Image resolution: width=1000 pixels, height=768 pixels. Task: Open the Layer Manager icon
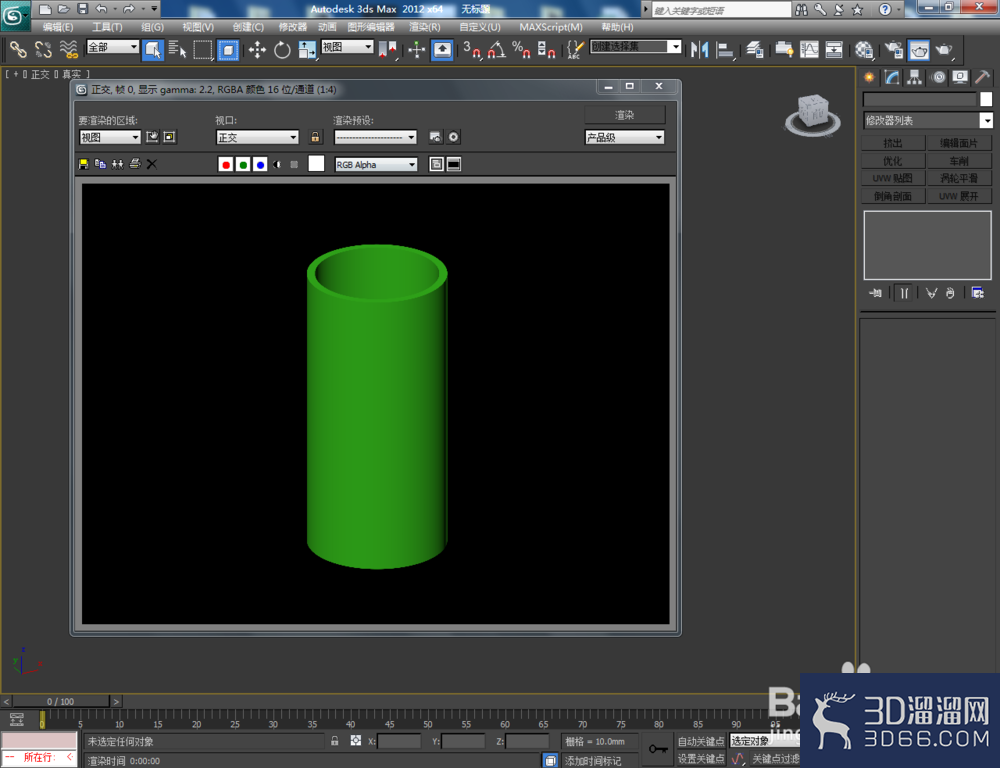click(755, 50)
